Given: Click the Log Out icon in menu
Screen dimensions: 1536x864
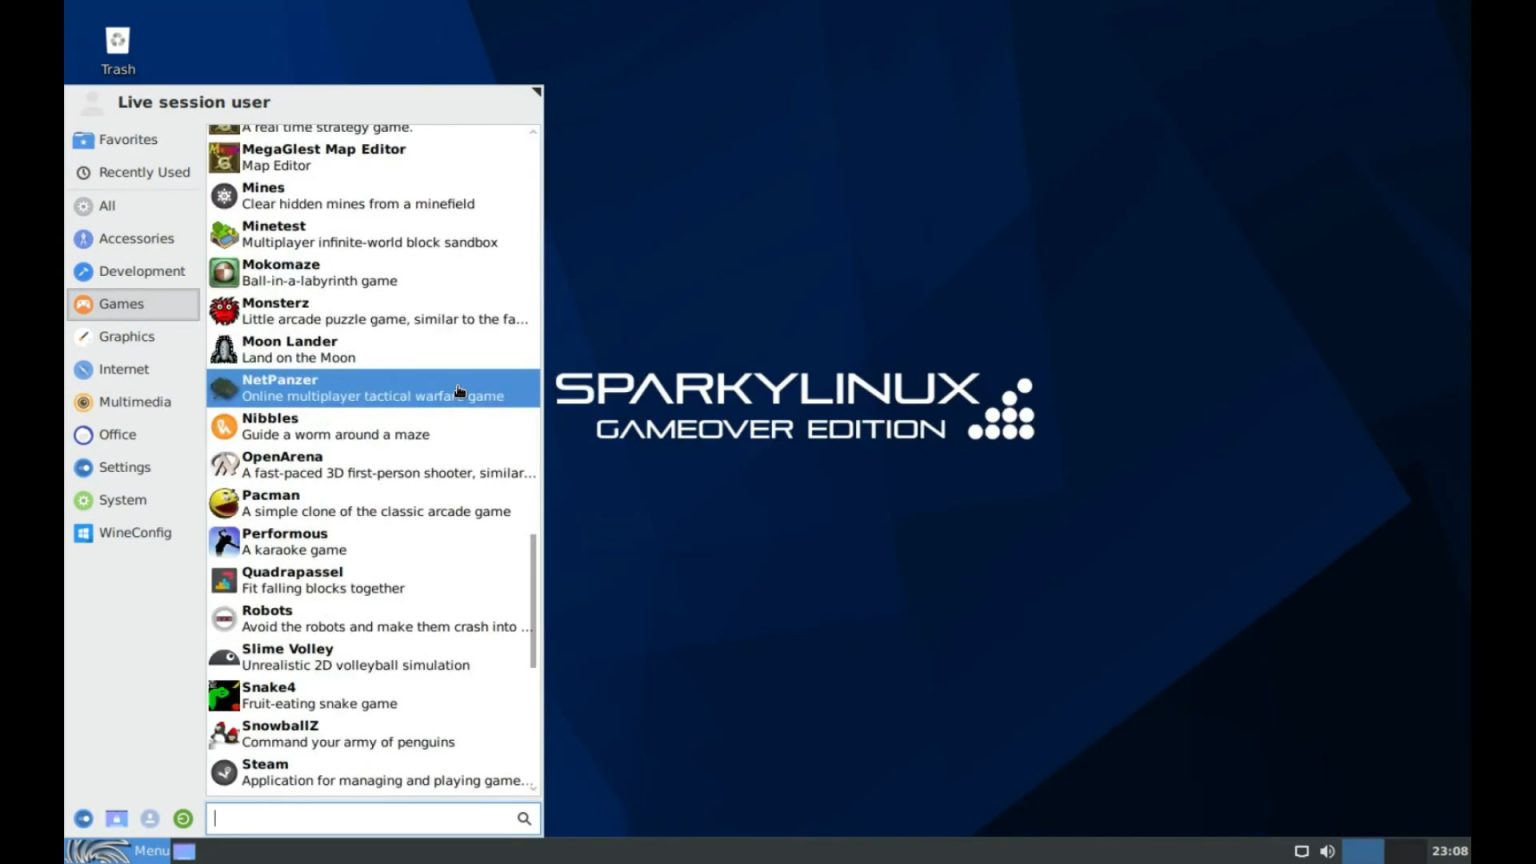Looking at the screenshot, I should pos(183,819).
